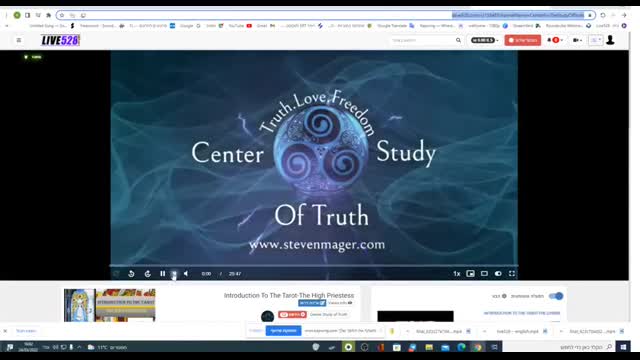The height and width of the screenshot is (360, 640).
Task: Open the Windows Start button
Action: (x=623, y=347)
